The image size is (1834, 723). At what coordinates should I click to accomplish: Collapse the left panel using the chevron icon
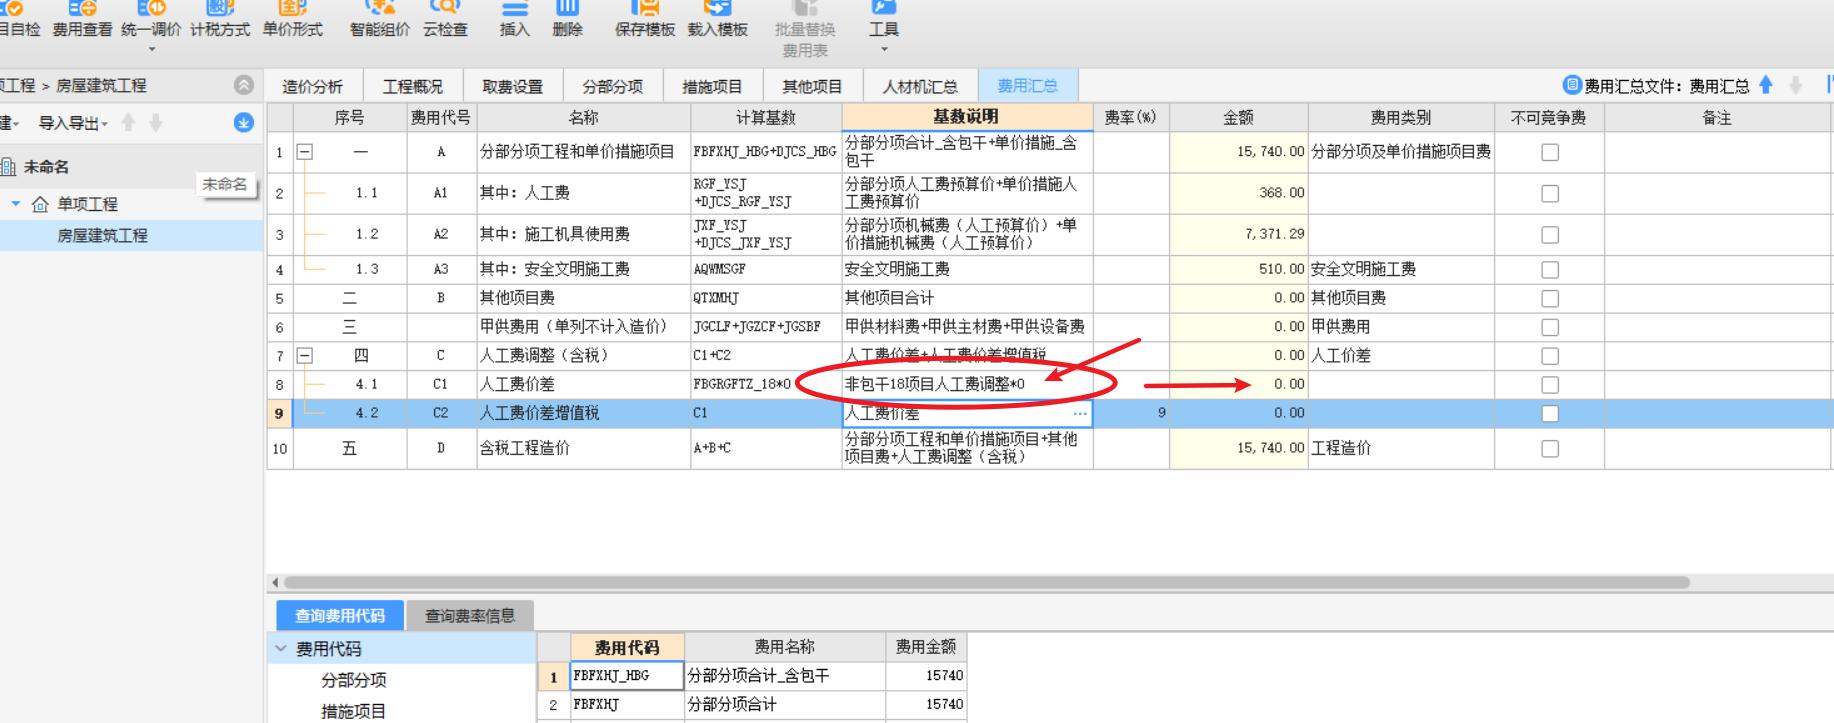(243, 85)
